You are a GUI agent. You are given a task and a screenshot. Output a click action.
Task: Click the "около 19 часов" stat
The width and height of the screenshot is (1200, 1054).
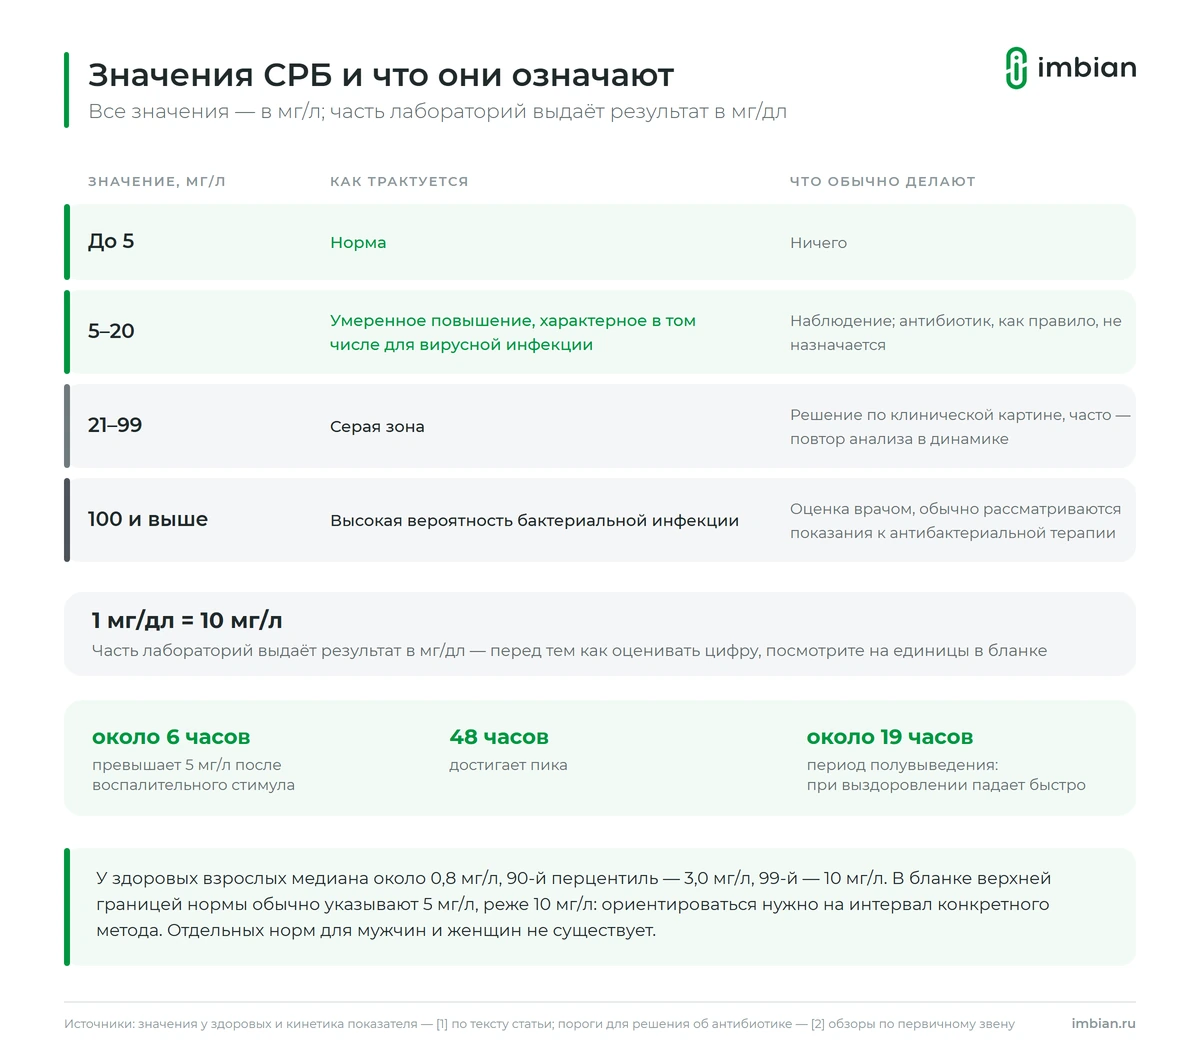point(890,737)
